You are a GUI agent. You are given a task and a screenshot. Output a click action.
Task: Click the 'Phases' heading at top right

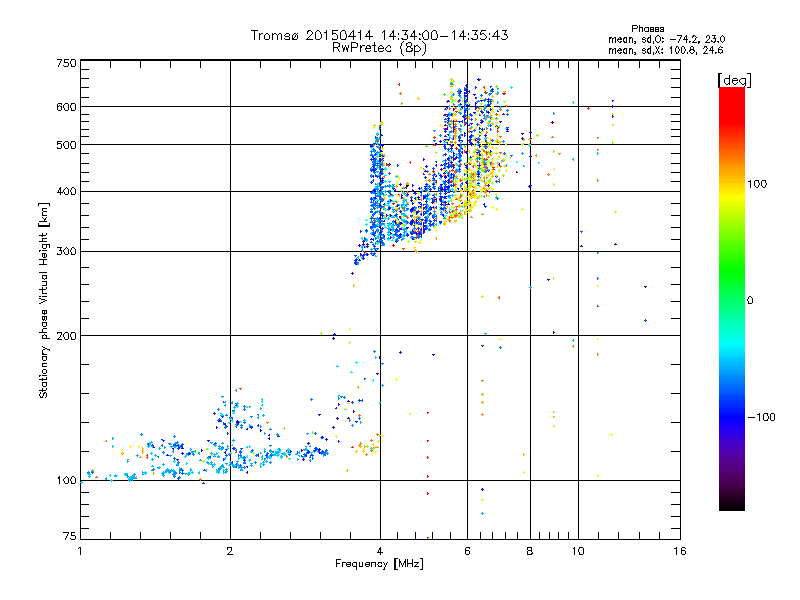tap(647, 29)
